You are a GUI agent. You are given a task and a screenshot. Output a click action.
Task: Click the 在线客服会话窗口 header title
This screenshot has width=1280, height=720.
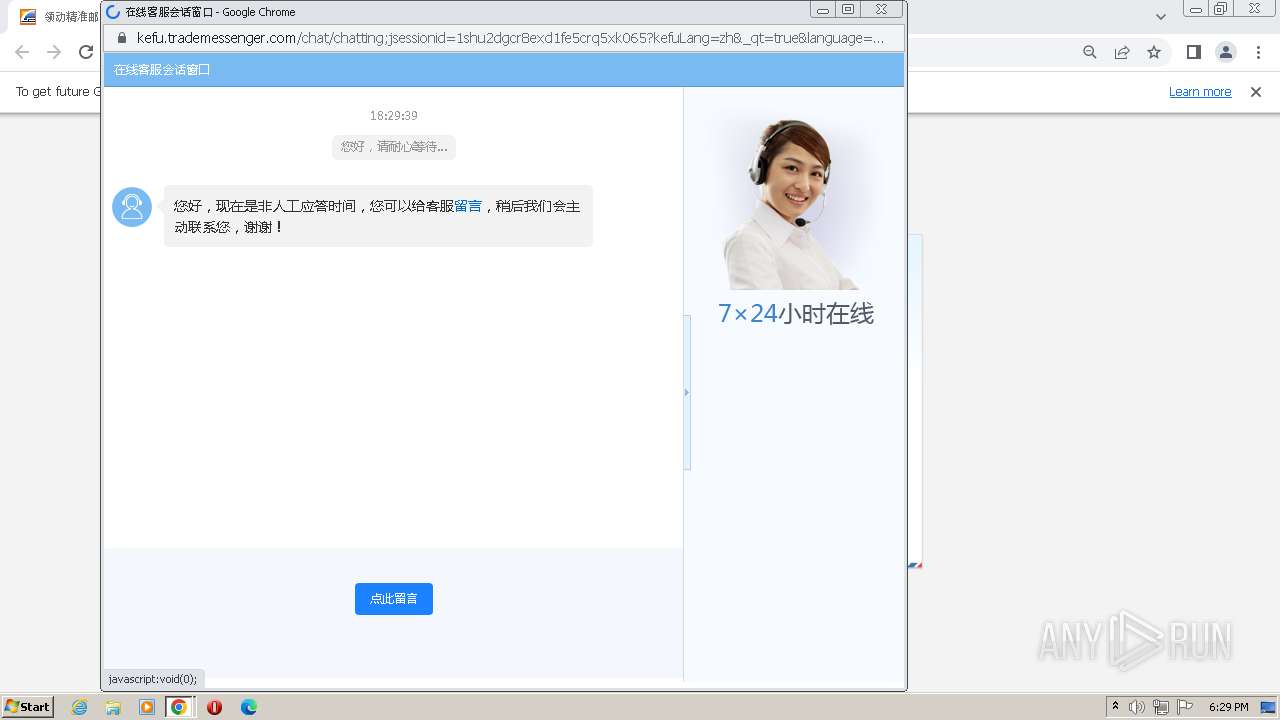pos(162,70)
